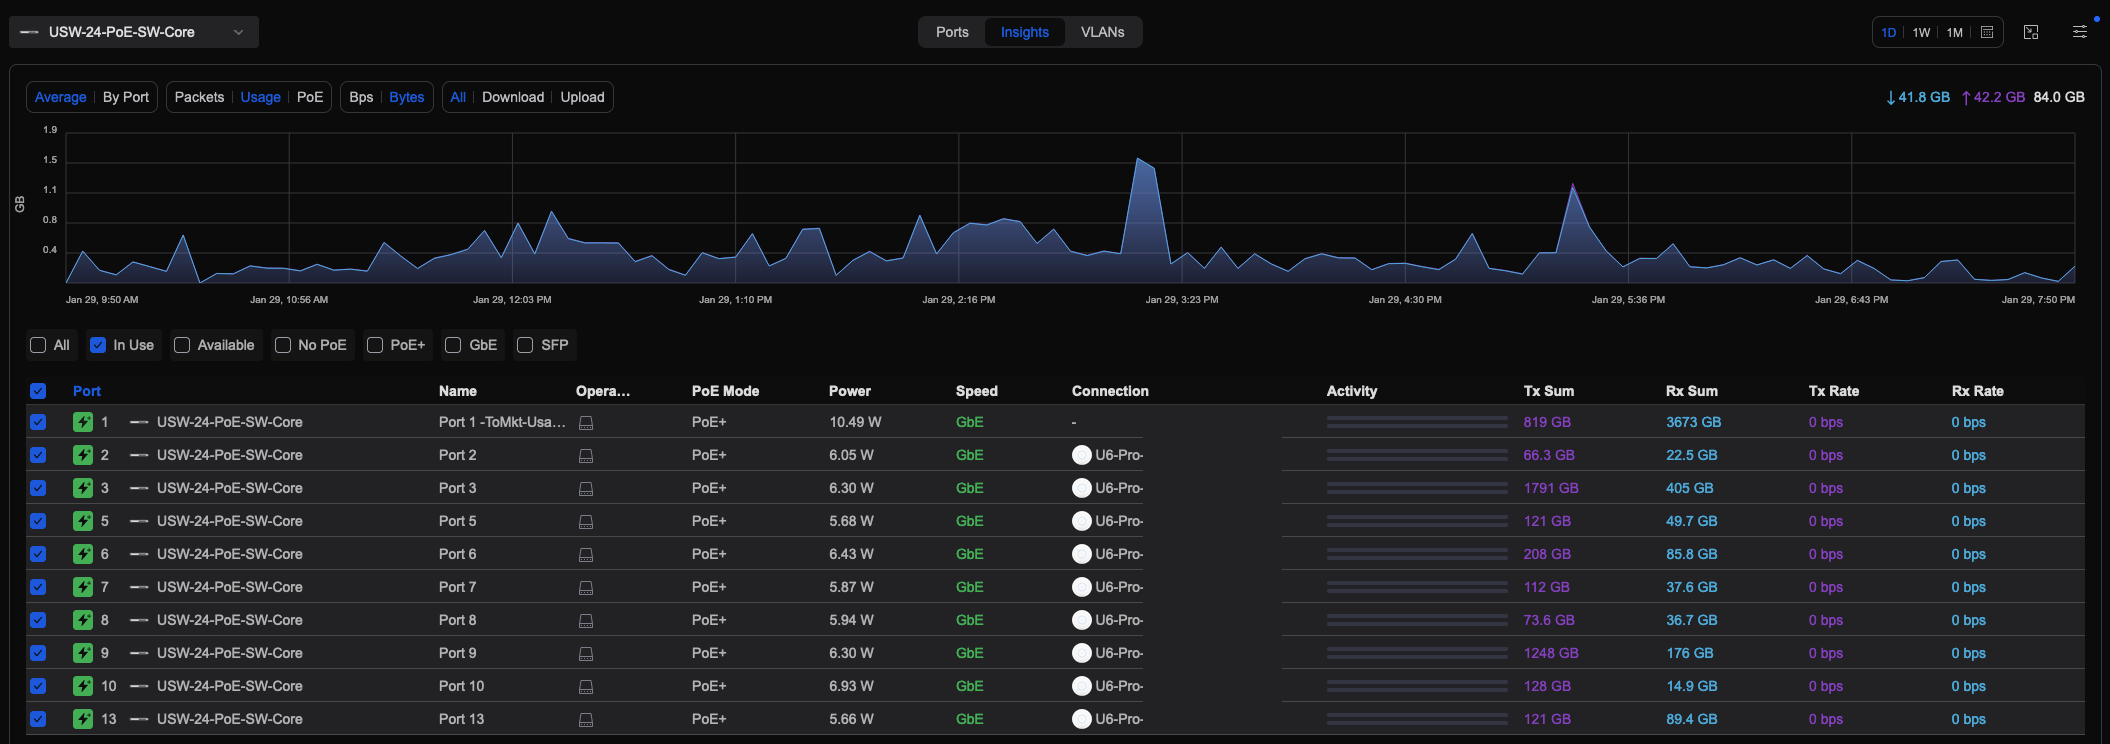Select the By Port chart mode
Screen dimensions: 2110x744
coord(126,97)
